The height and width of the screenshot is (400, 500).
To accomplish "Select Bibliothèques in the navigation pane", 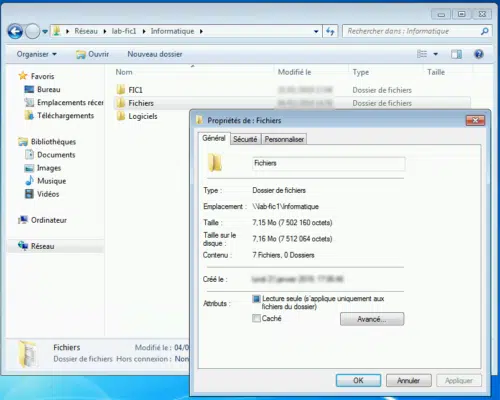I will click(53, 142).
